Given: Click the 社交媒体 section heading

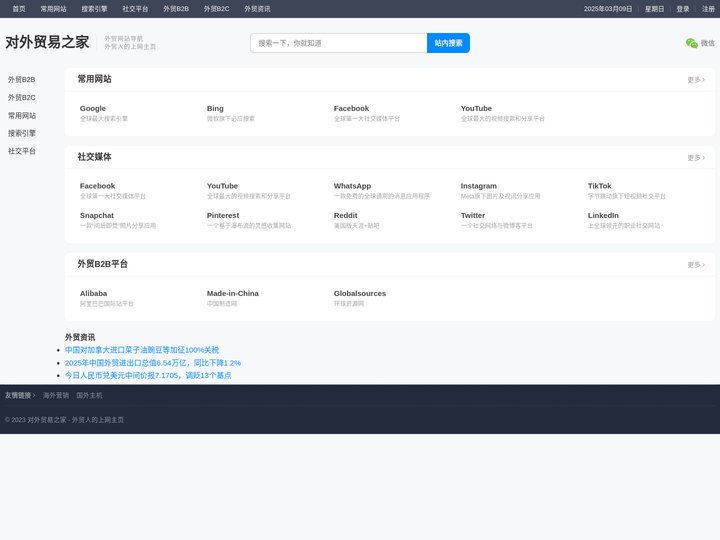Looking at the screenshot, I should (94, 157).
